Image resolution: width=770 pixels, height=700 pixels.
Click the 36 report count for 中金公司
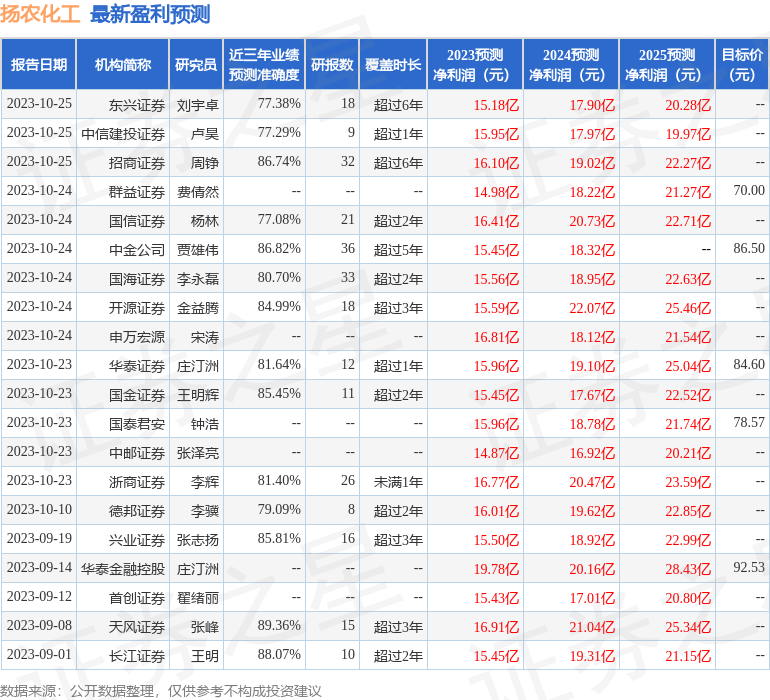pyautogui.click(x=348, y=248)
